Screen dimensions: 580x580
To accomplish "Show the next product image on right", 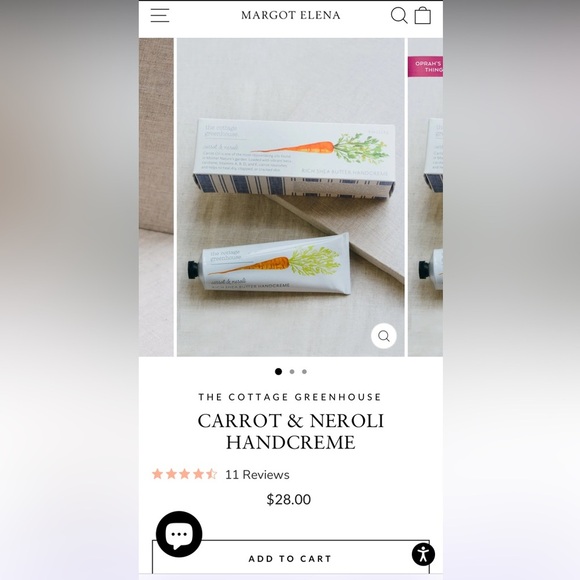I will [x=425, y=197].
